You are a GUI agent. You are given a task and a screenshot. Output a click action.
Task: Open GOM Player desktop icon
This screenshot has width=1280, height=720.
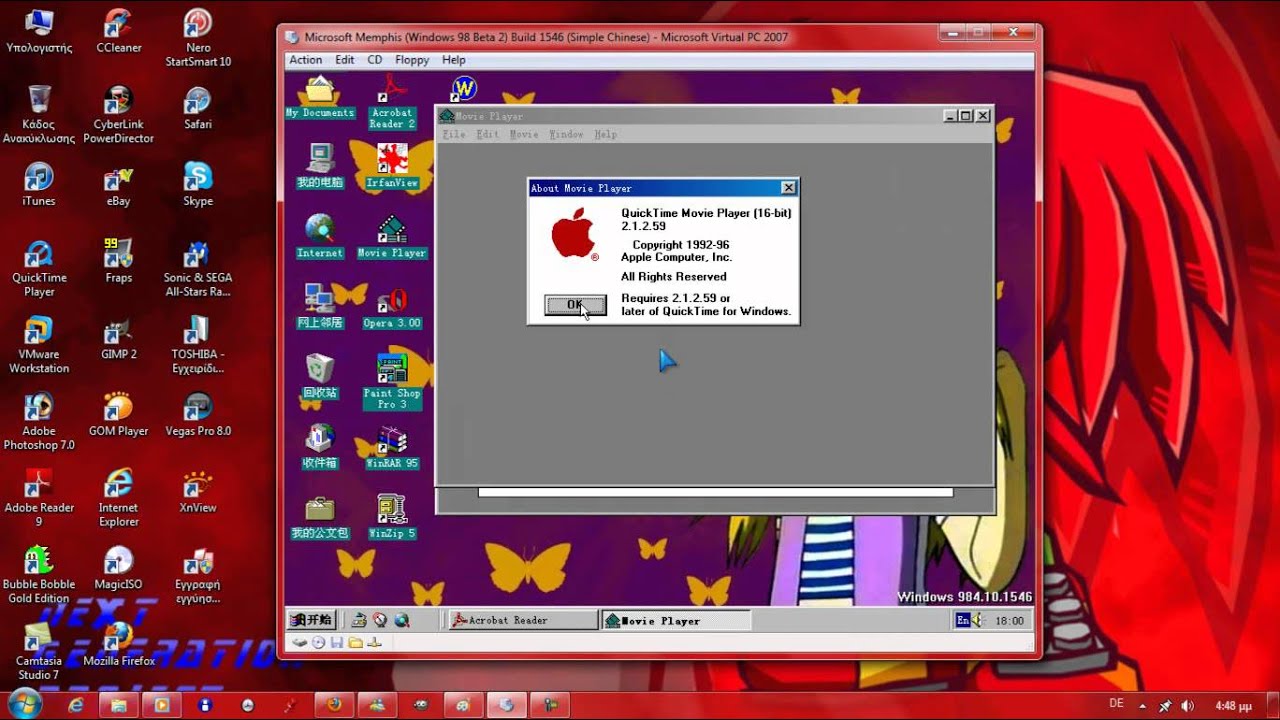[118, 414]
